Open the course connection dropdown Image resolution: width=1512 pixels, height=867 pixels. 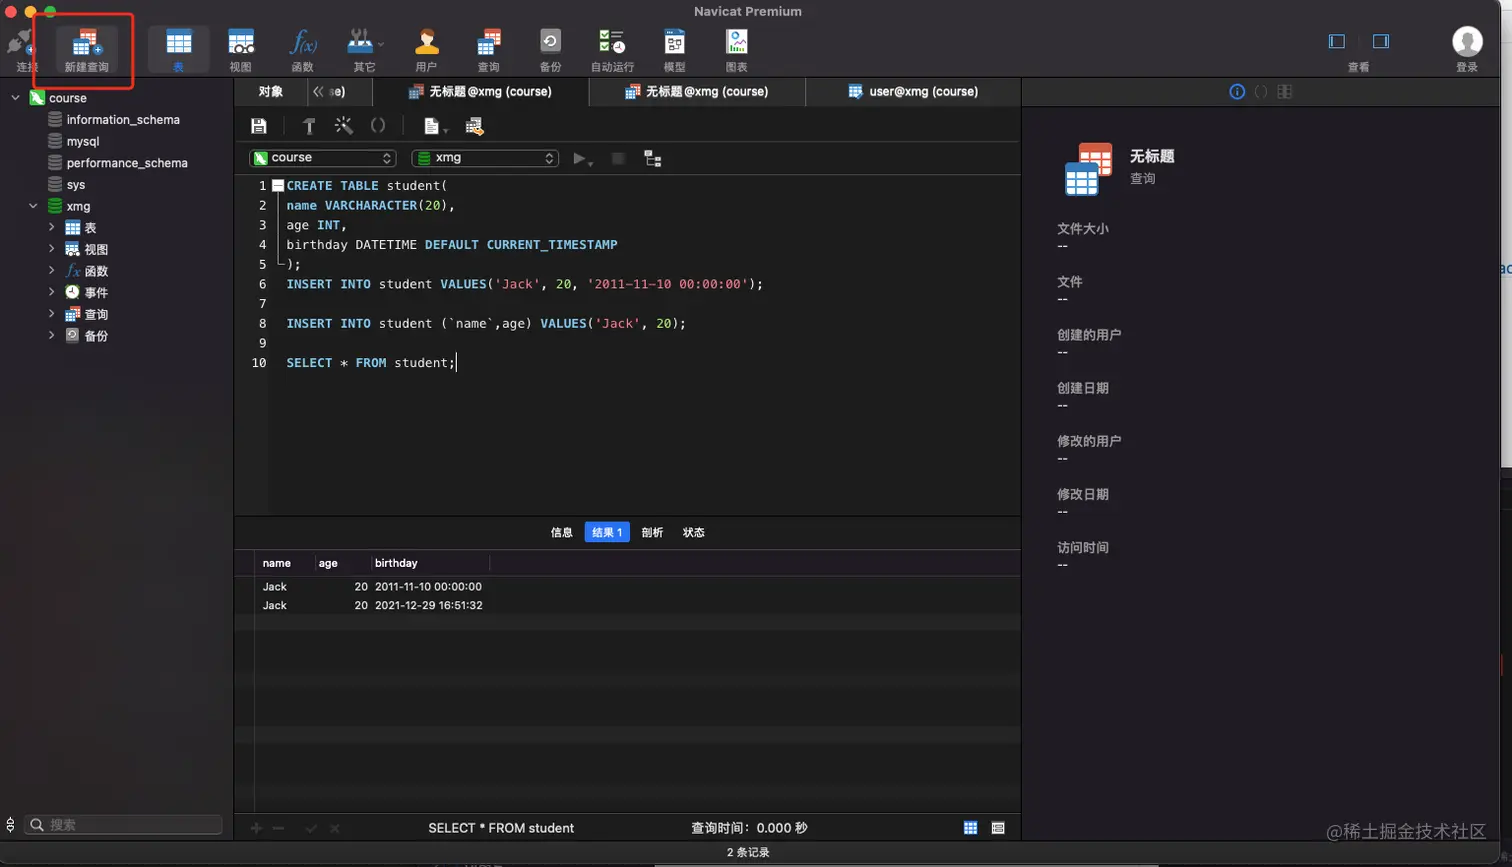tap(322, 158)
